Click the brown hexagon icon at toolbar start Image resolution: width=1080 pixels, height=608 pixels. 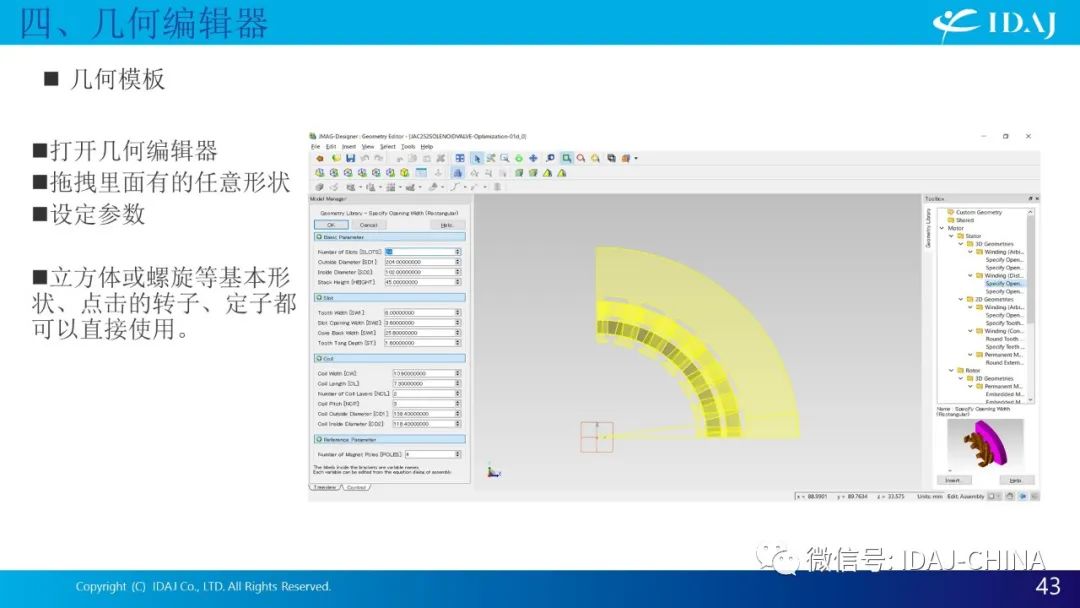(x=320, y=158)
